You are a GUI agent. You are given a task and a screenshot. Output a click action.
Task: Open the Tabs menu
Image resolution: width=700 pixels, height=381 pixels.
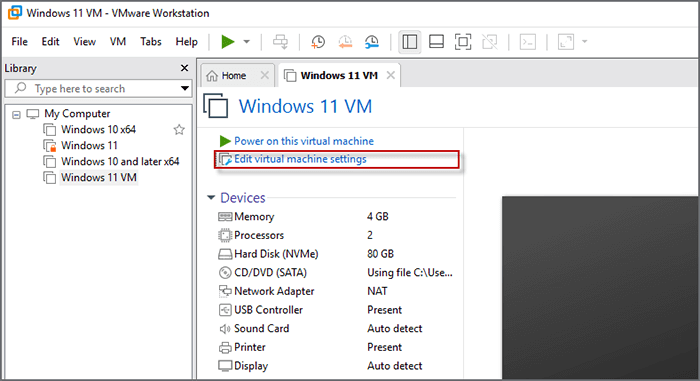(x=150, y=42)
